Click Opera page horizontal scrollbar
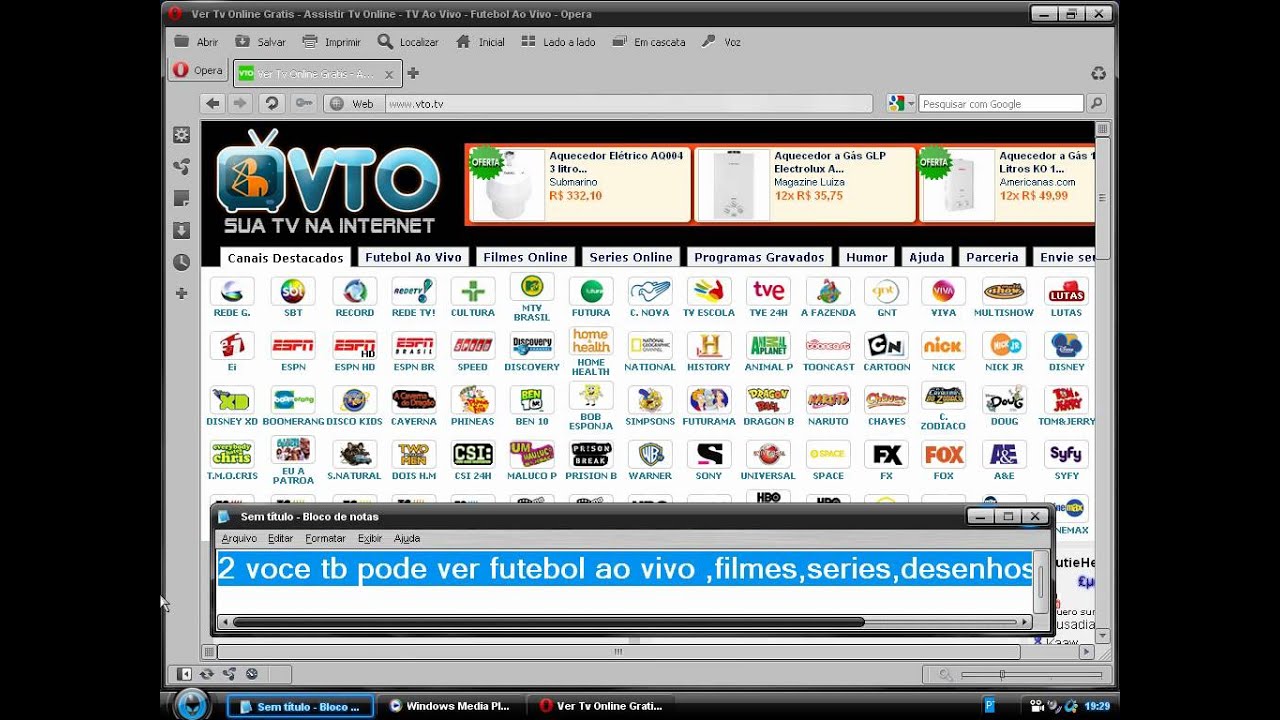This screenshot has width=1280, height=720. coord(618,652)
